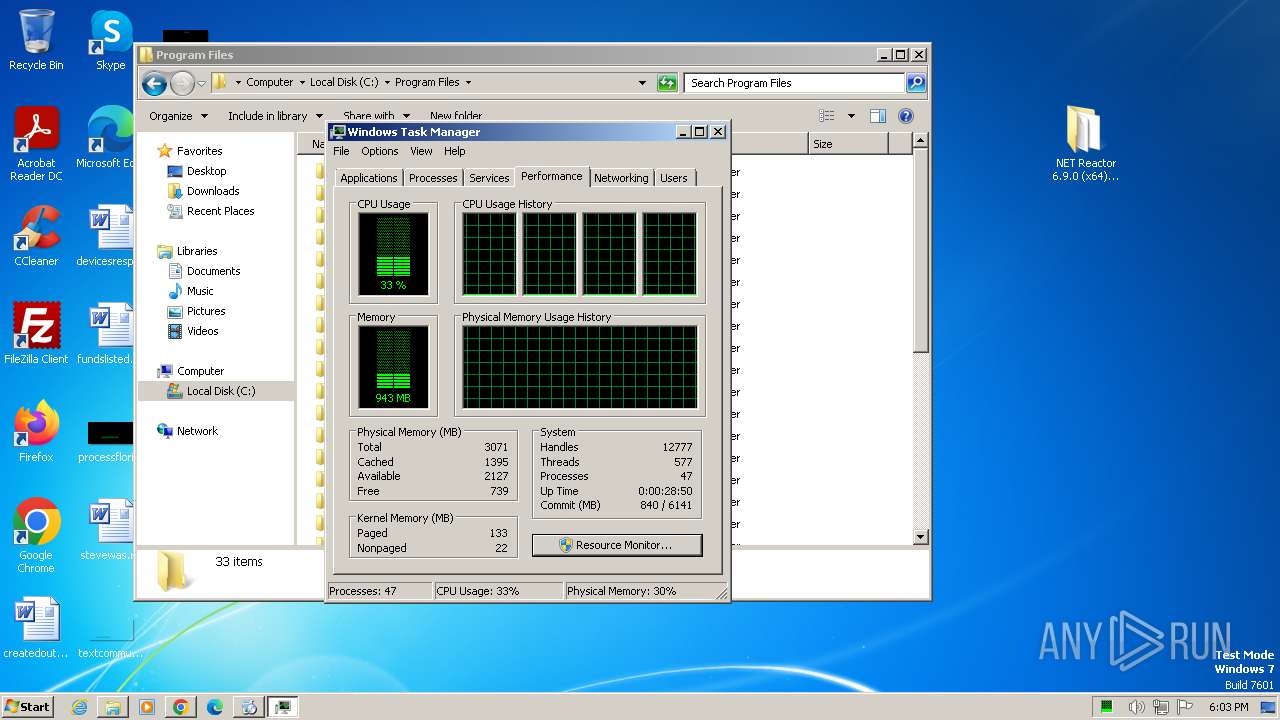Click Search Program Files input box
The height and width of the screenshot is (720, 1280).
tap(795, 83)
